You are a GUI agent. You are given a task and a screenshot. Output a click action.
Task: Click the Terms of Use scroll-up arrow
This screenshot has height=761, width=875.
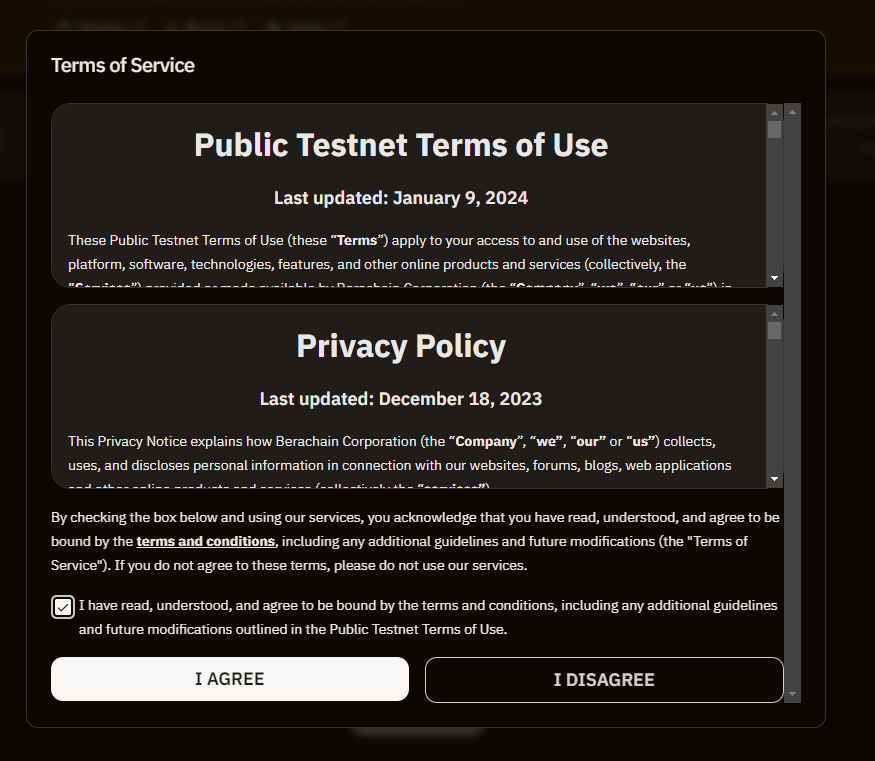774,113
